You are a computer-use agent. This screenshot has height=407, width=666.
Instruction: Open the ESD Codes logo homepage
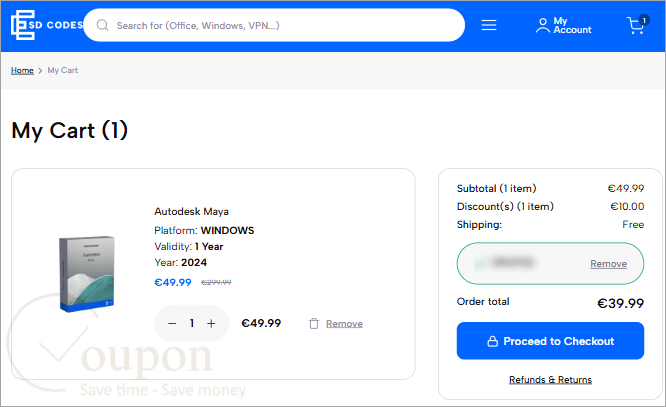46,25
